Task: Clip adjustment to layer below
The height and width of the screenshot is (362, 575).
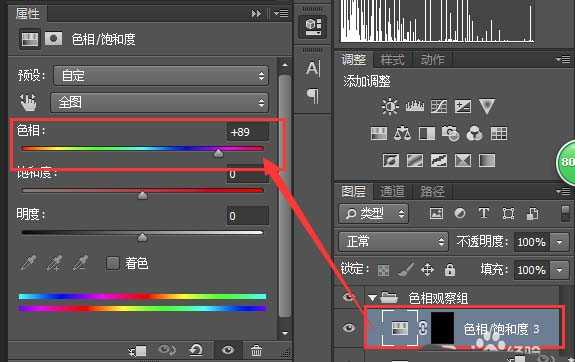Action: [x=138, y=351]
